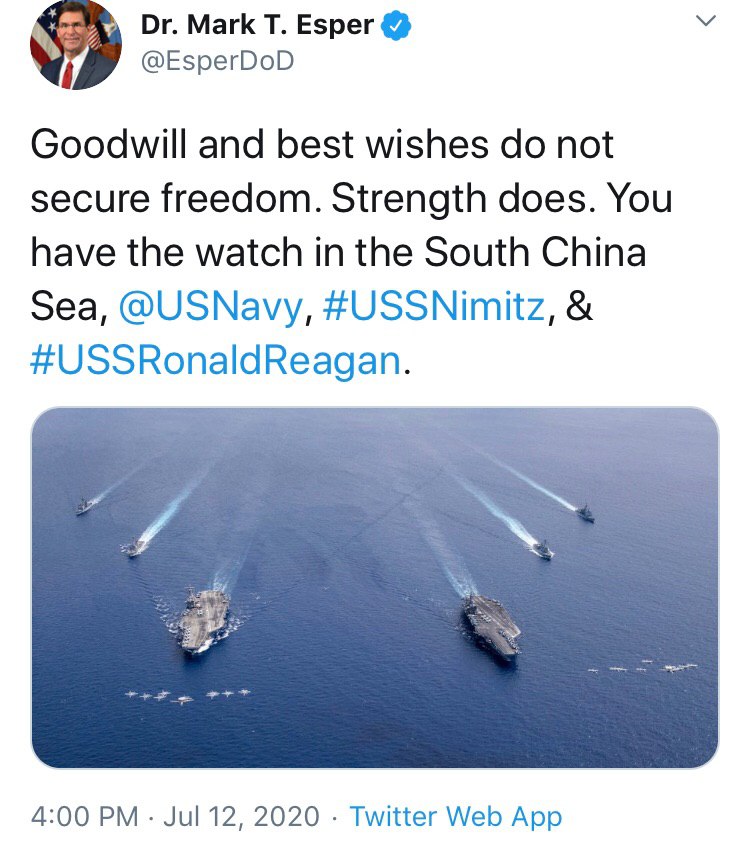Viewport: 750px width, 852px height.
Task: Open the #USSRonaldReagan hashtag
Action: point(215,360)
